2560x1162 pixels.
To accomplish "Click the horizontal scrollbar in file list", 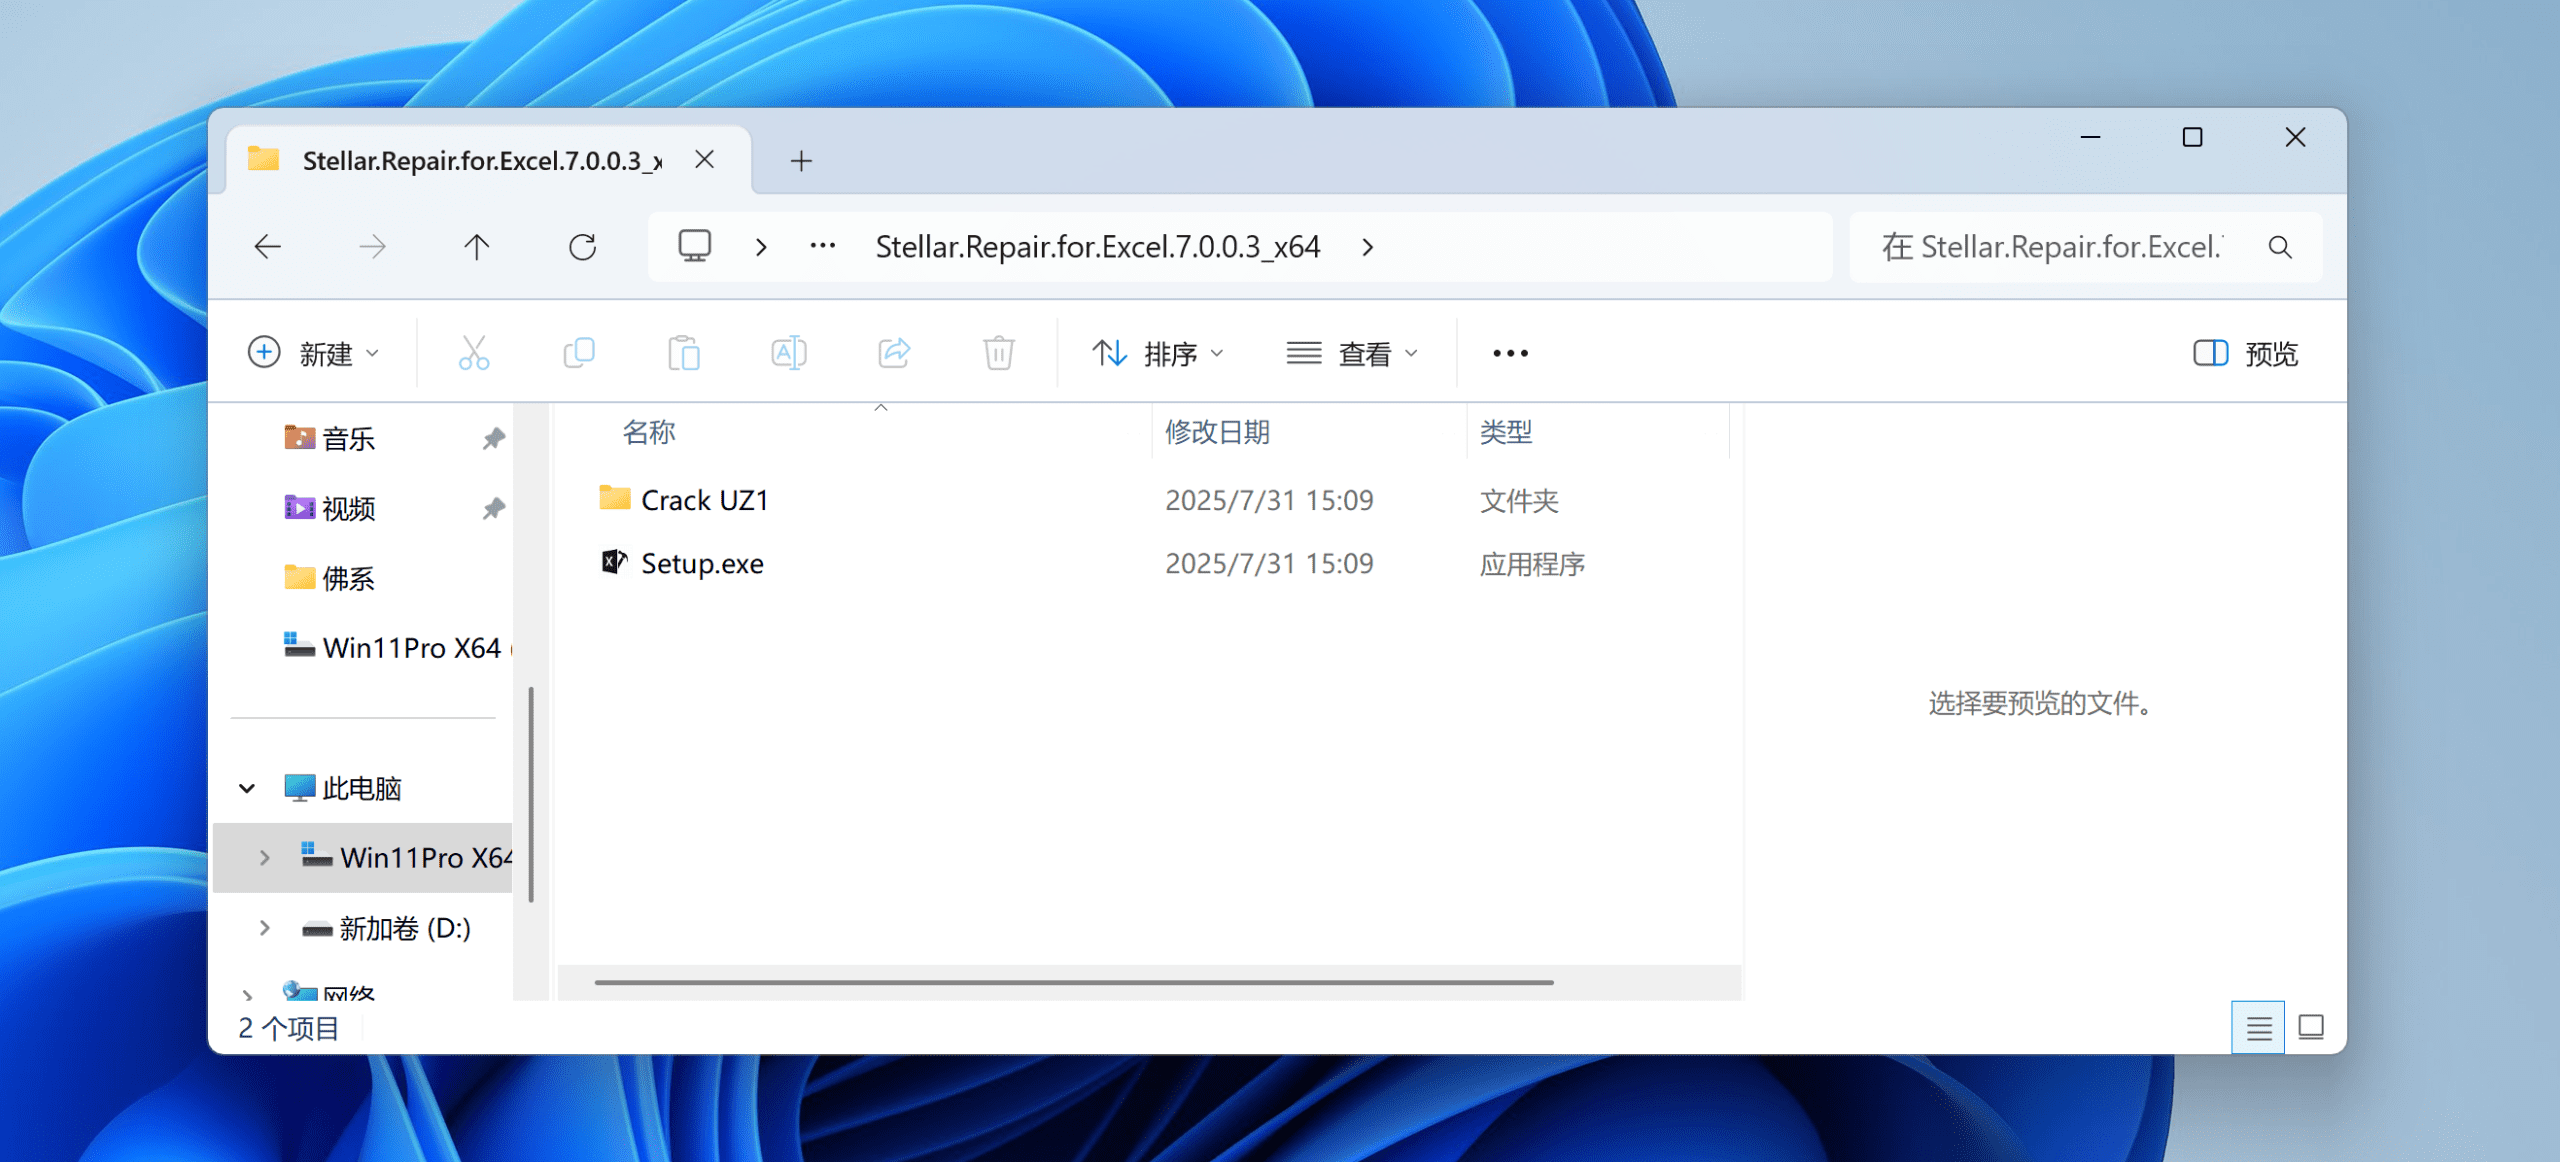I will (1073, 982).
